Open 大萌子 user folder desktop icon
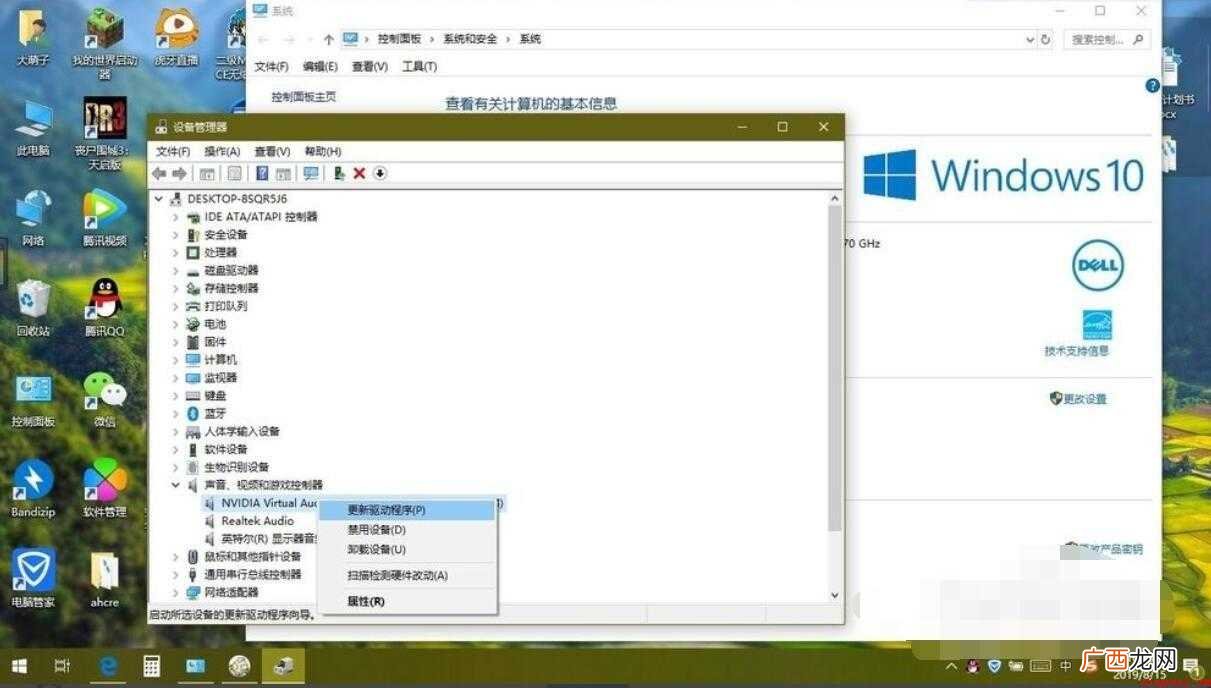This screenshot has height=688, width=1211. pos(33,37)
